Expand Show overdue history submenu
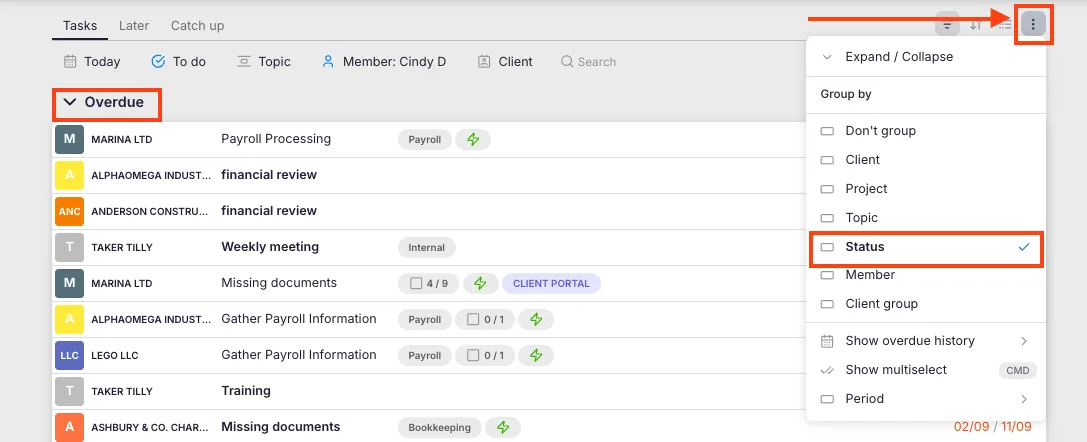The width and height of the screenshot is (1087, 442). coord(909,341)
